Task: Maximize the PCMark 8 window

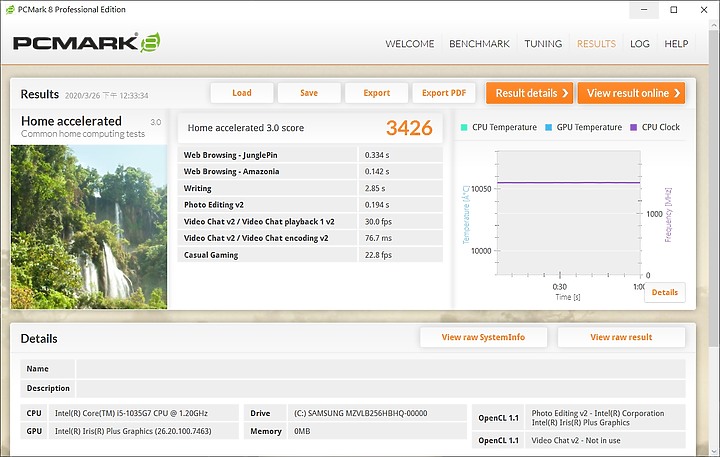Action: (674, 10)
